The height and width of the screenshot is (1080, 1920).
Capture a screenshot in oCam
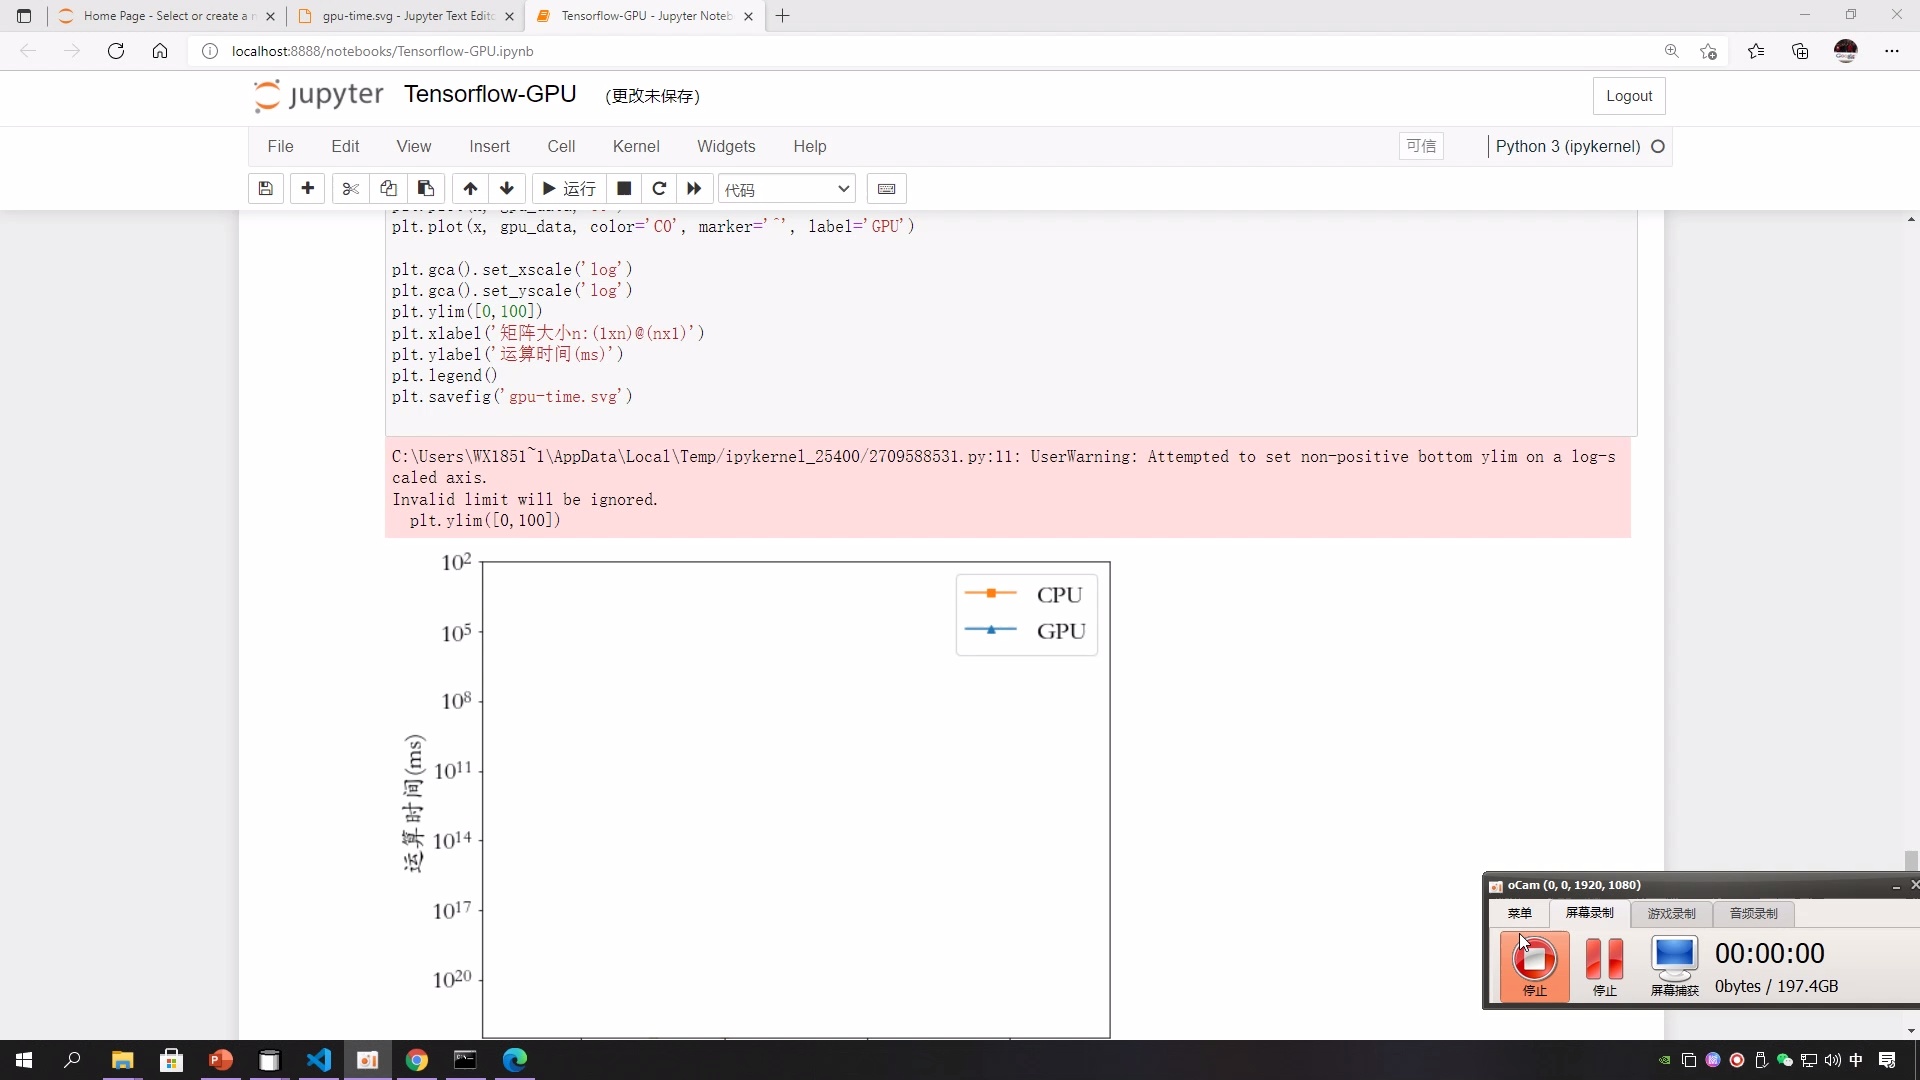[1675, 963]
